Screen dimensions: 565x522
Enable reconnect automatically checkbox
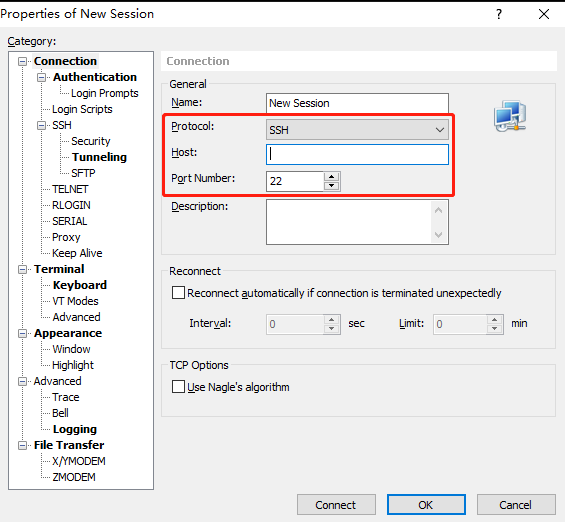pyautogui.click(x=178, y=293)
